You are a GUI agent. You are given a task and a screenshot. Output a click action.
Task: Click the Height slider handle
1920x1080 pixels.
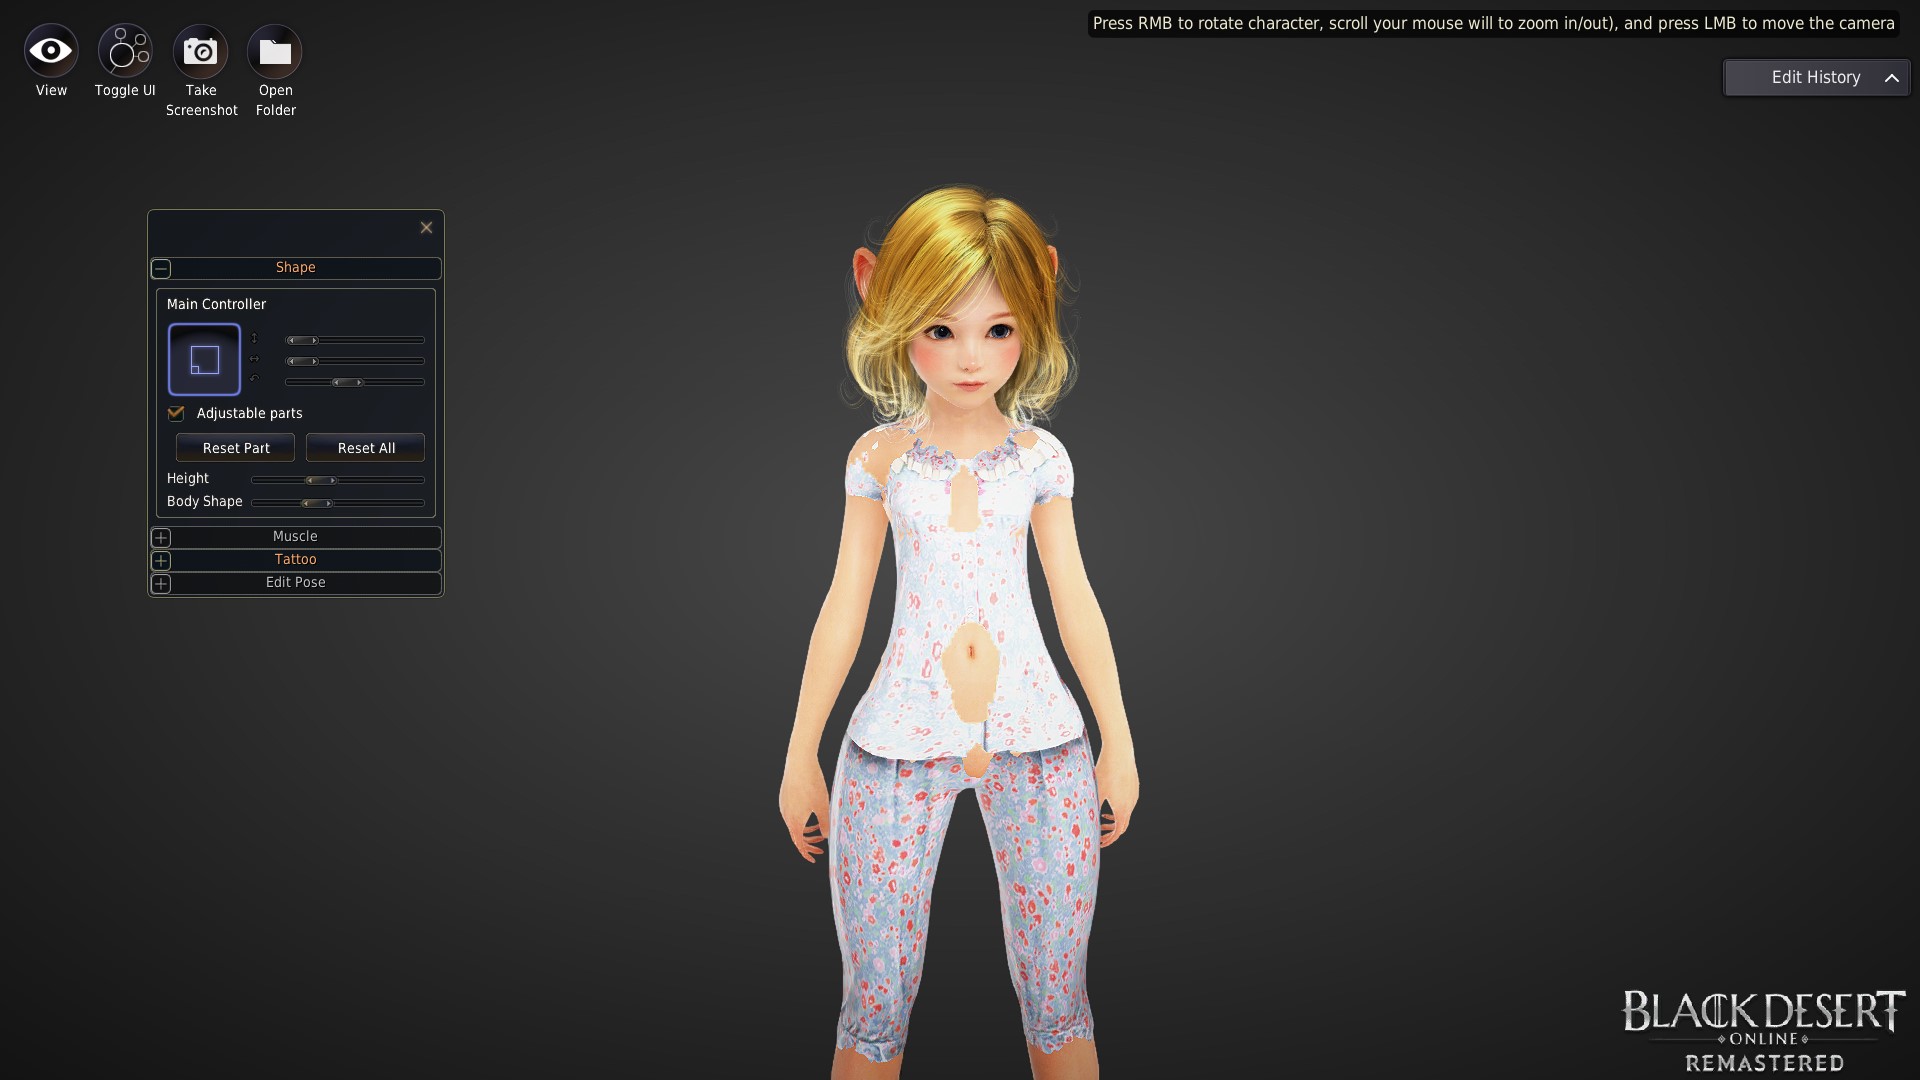click(x=321, y=480)
